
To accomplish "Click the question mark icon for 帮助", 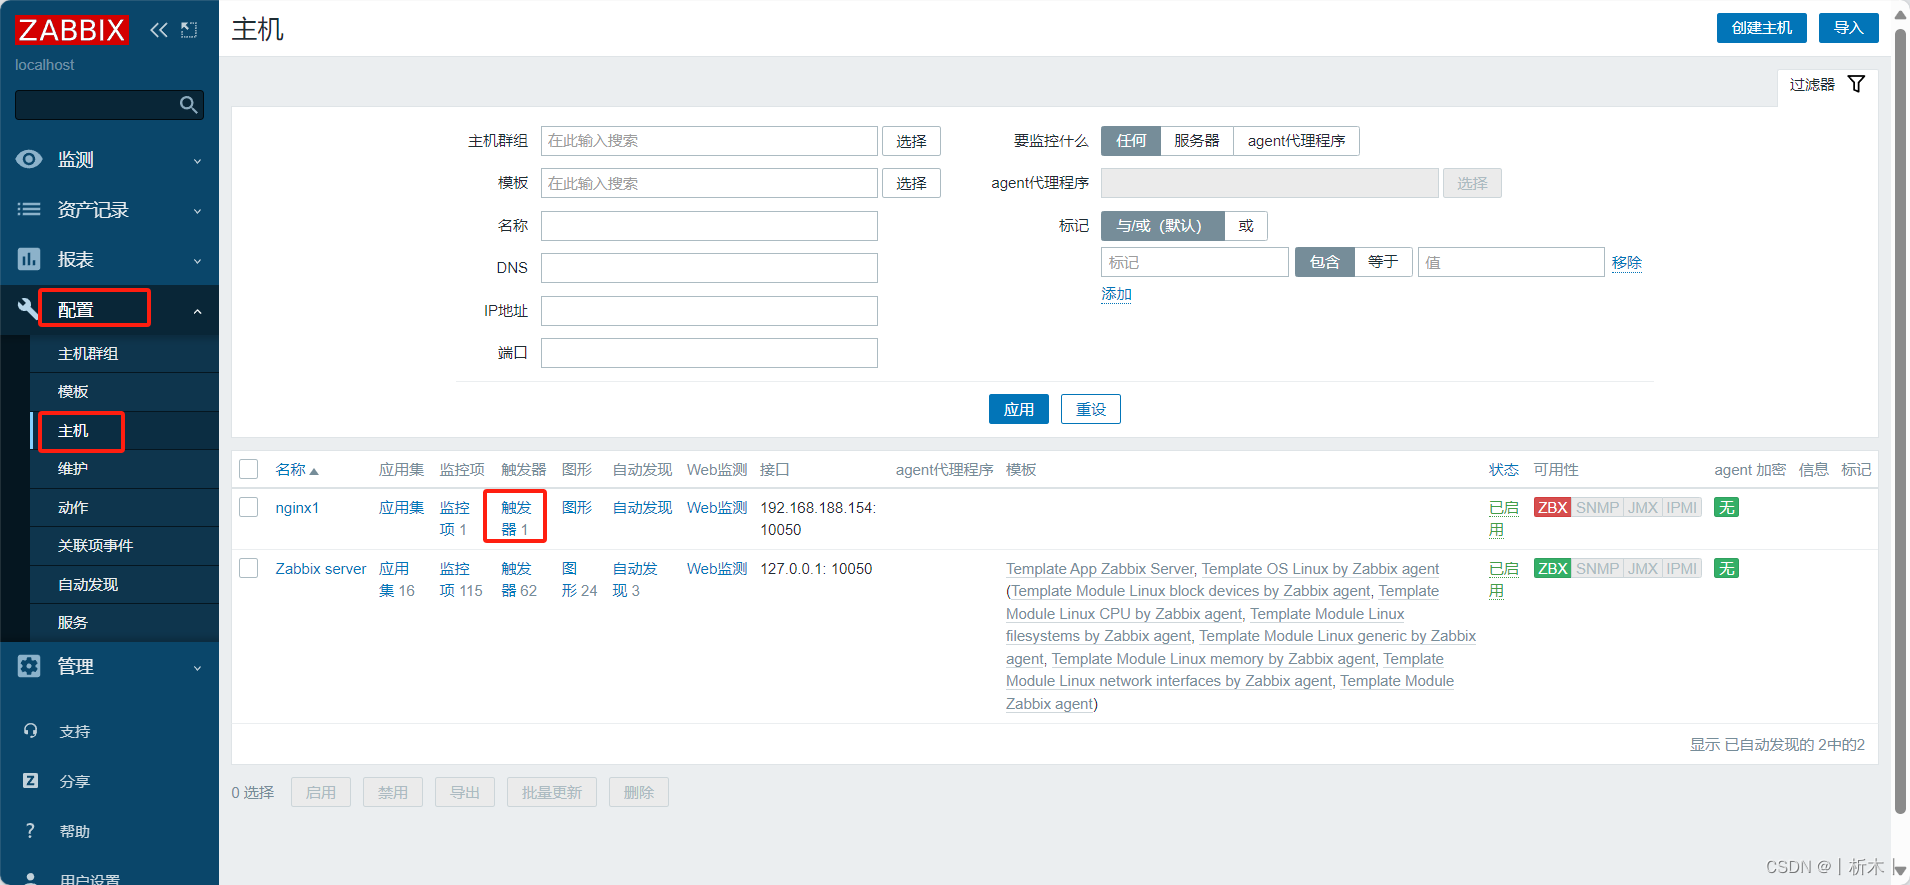I will (x=30, y=831).
